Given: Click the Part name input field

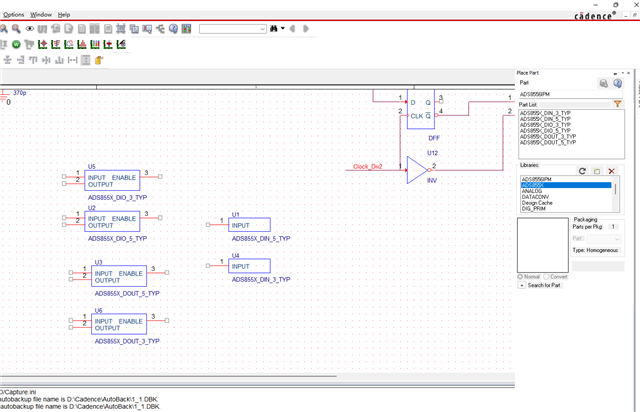Looking at the screenshot, I should click(571, 94).
